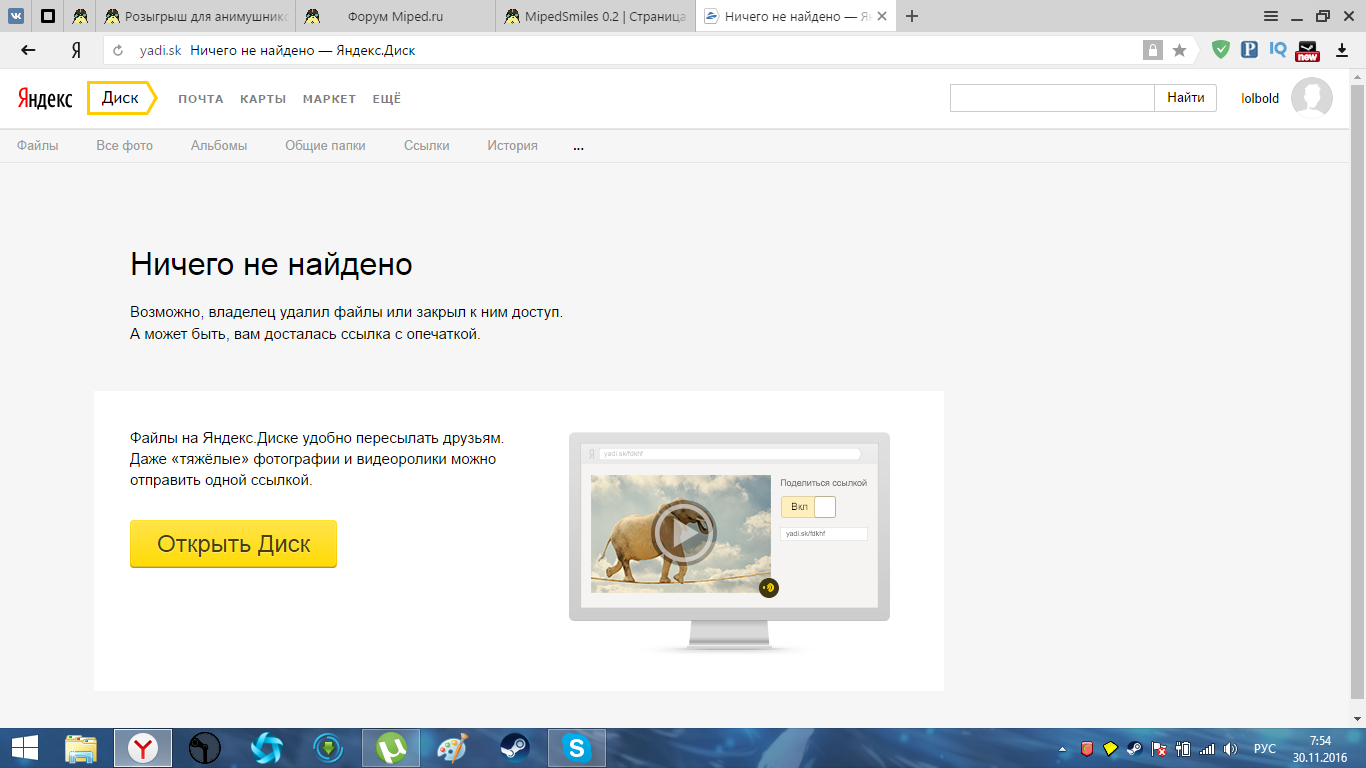Open ПОЧТА service link
This screenshot has width=1366, height=768.
(201, 99)
